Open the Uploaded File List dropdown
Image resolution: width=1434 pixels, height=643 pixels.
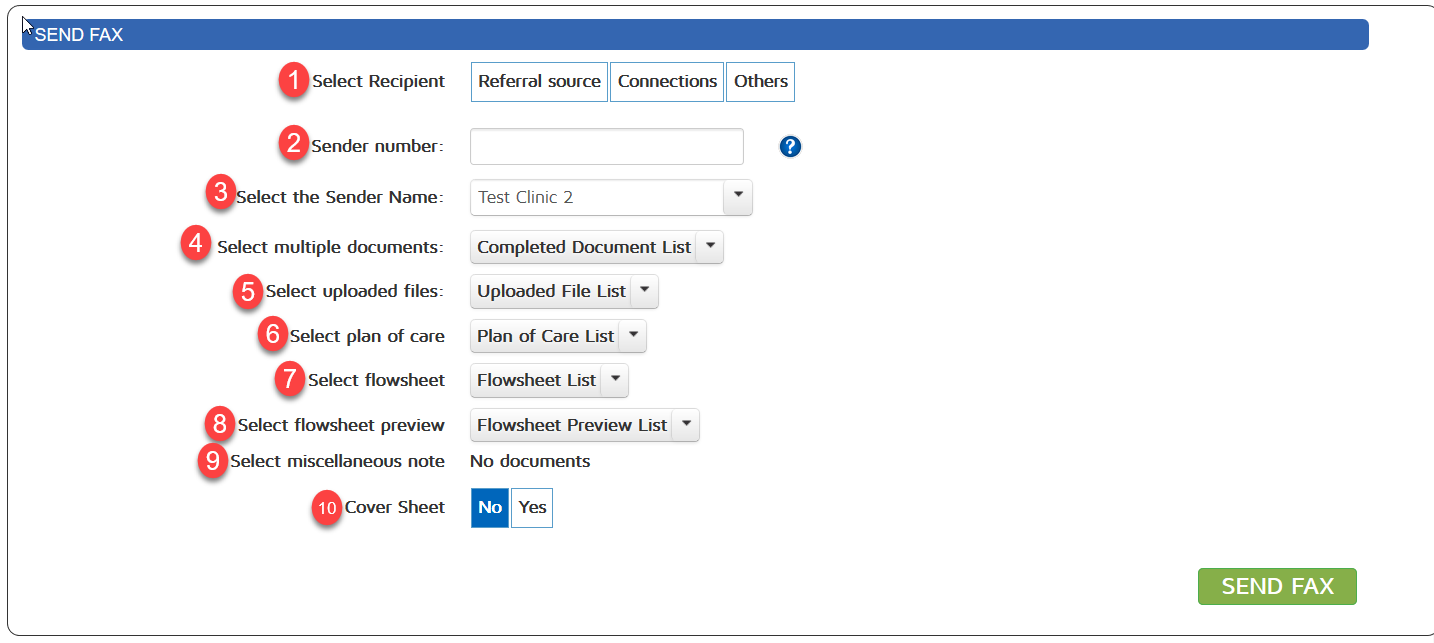coord(644,291)
